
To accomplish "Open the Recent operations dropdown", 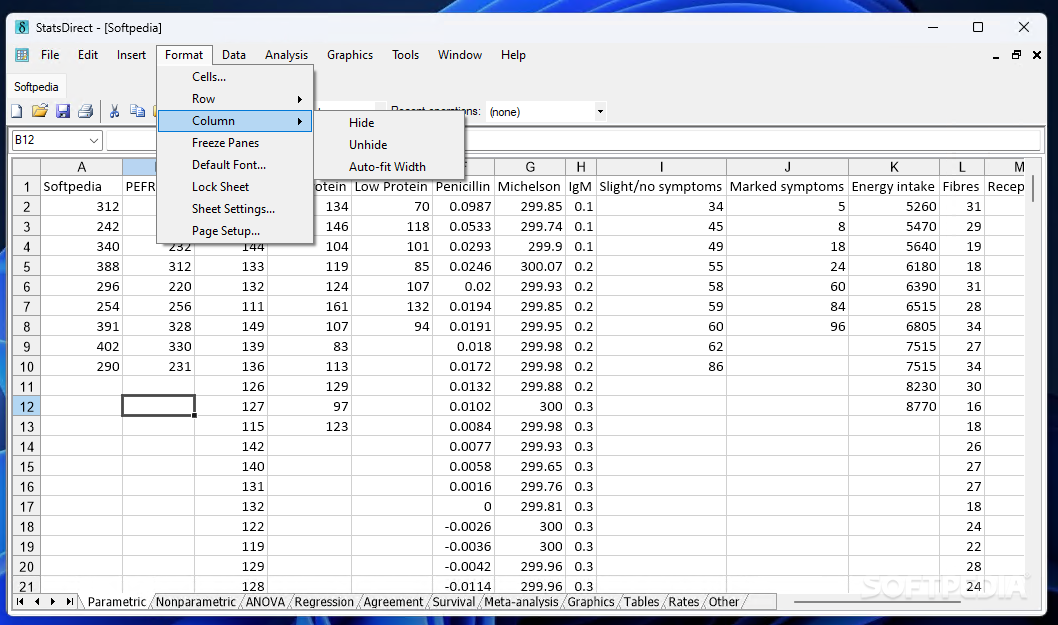I will pyautogui.click(x=600, y=112).
